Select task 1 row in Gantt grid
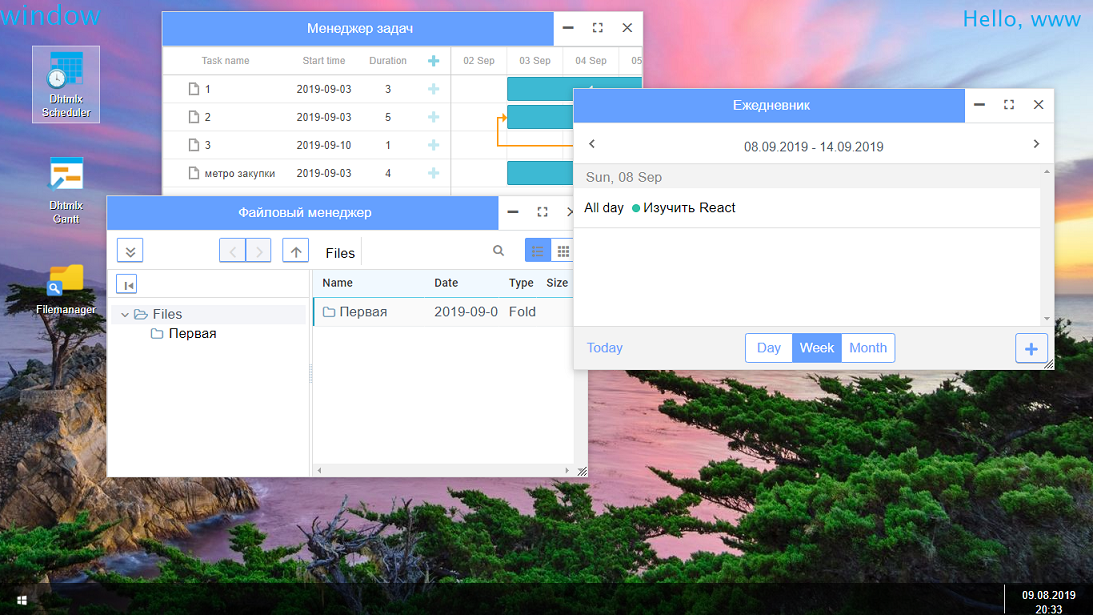Screen dimensions: 1093x615 pyautogui.click(x=307, y=89)
